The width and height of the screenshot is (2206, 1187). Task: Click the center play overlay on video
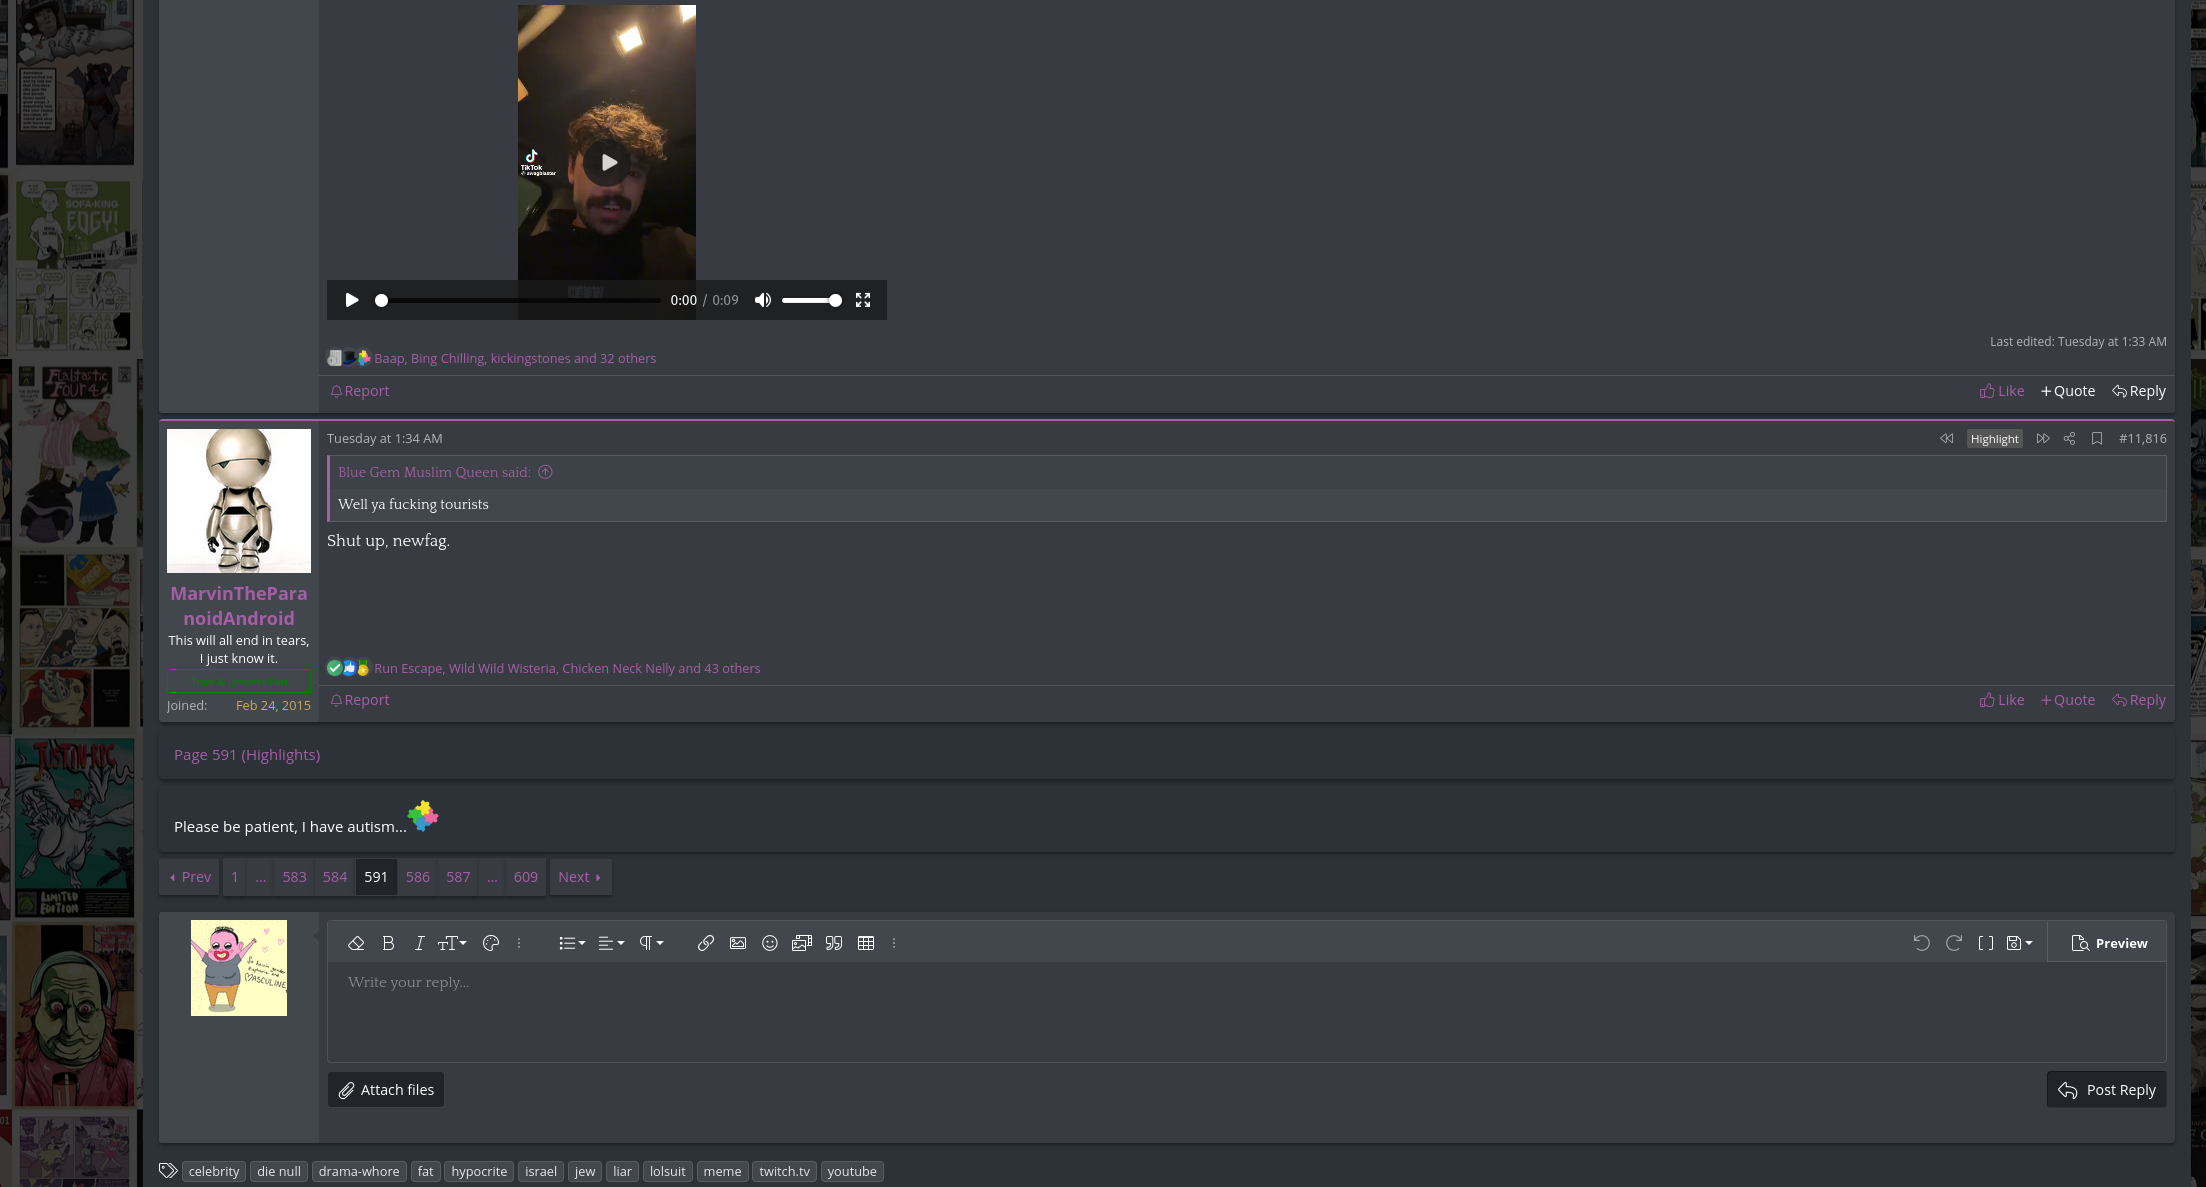pos(607,162)
